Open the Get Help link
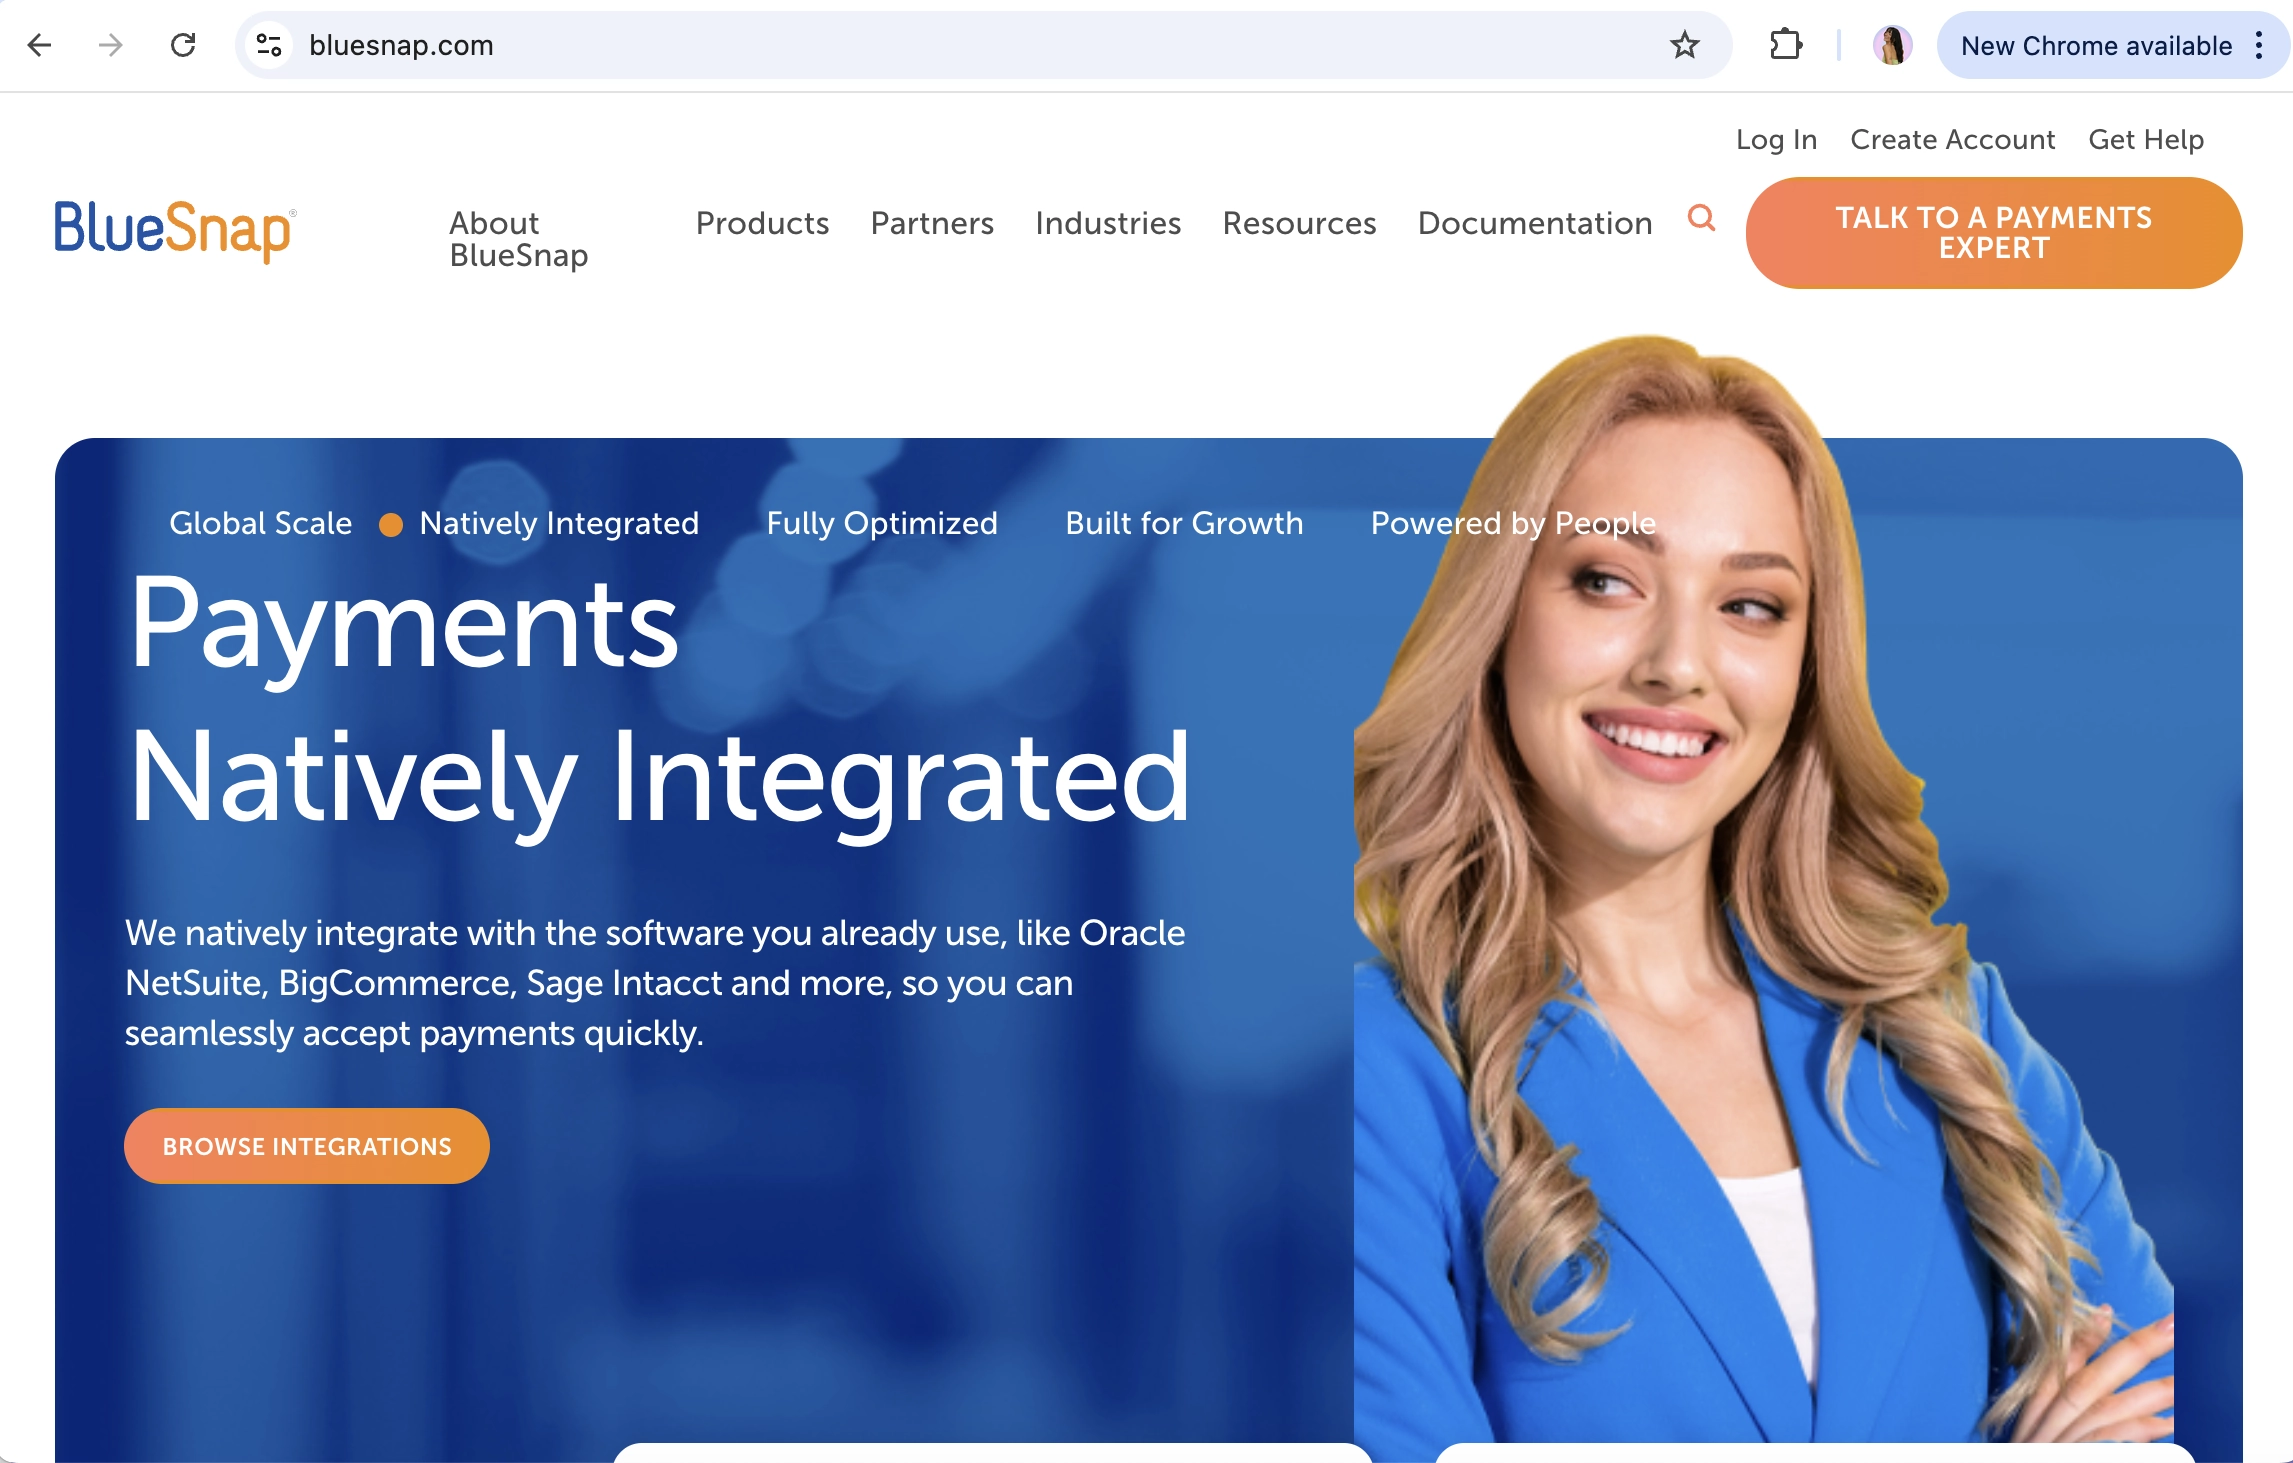Viewport: 2293px width, 1463px height. coord(2146,140)
